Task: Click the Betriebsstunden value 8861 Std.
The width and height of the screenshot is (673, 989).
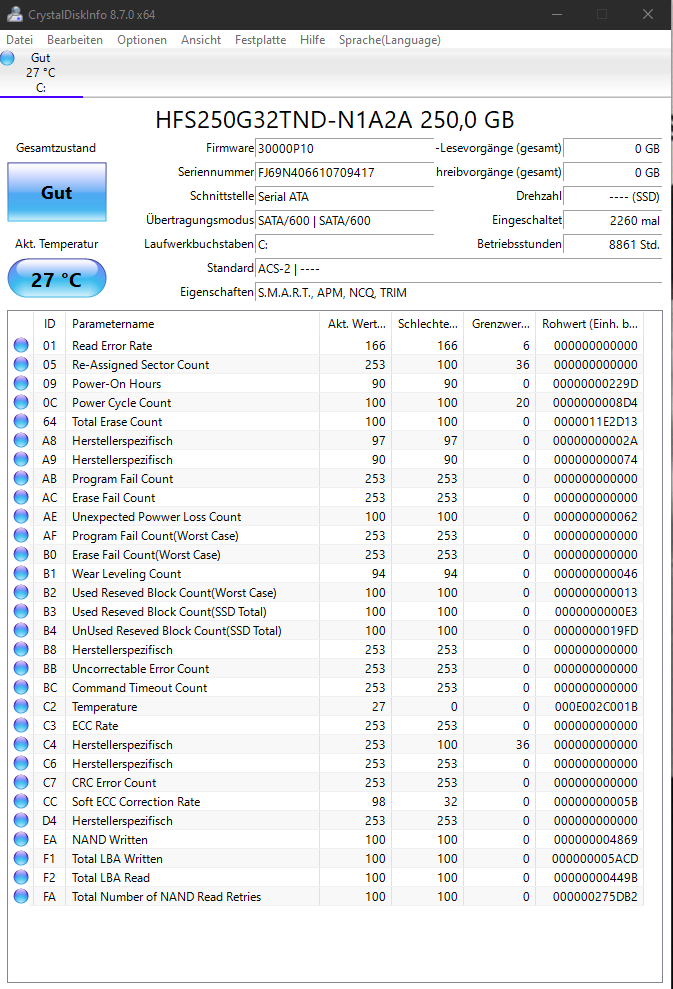Action: pyautogui.click(x=612, y=245)
